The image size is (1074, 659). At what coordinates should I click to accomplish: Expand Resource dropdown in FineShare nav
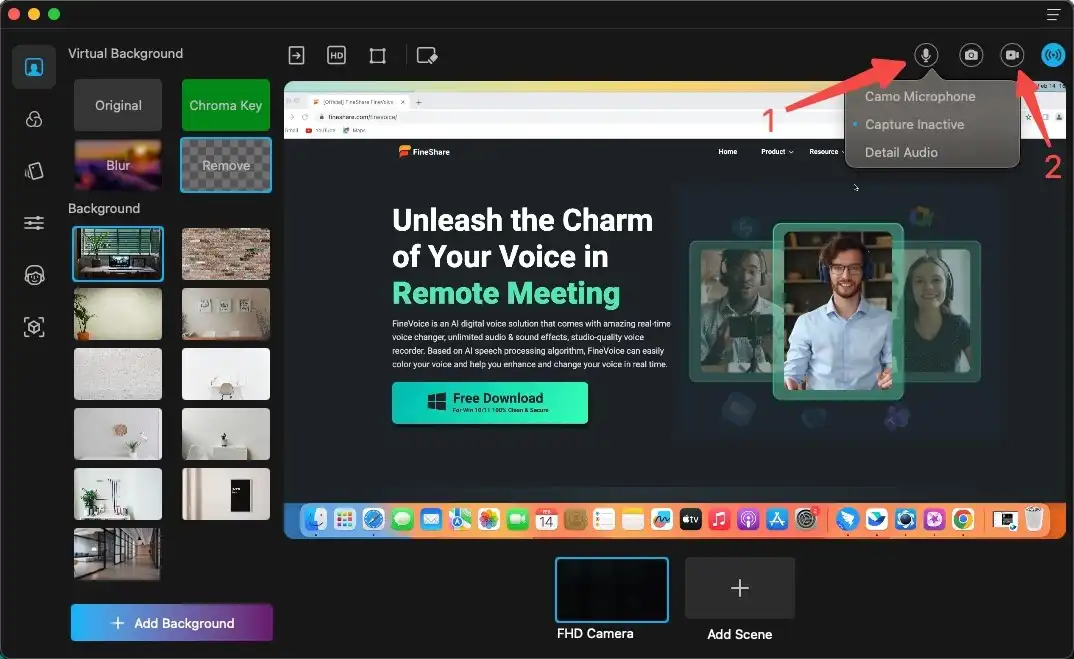[x=826, y=151]
